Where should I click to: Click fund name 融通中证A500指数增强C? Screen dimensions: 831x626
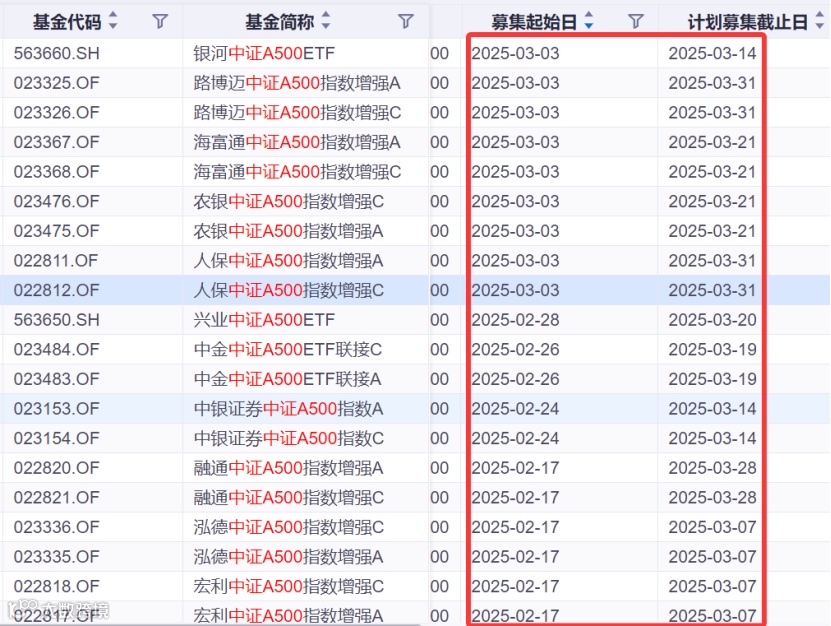pos(288,498)
